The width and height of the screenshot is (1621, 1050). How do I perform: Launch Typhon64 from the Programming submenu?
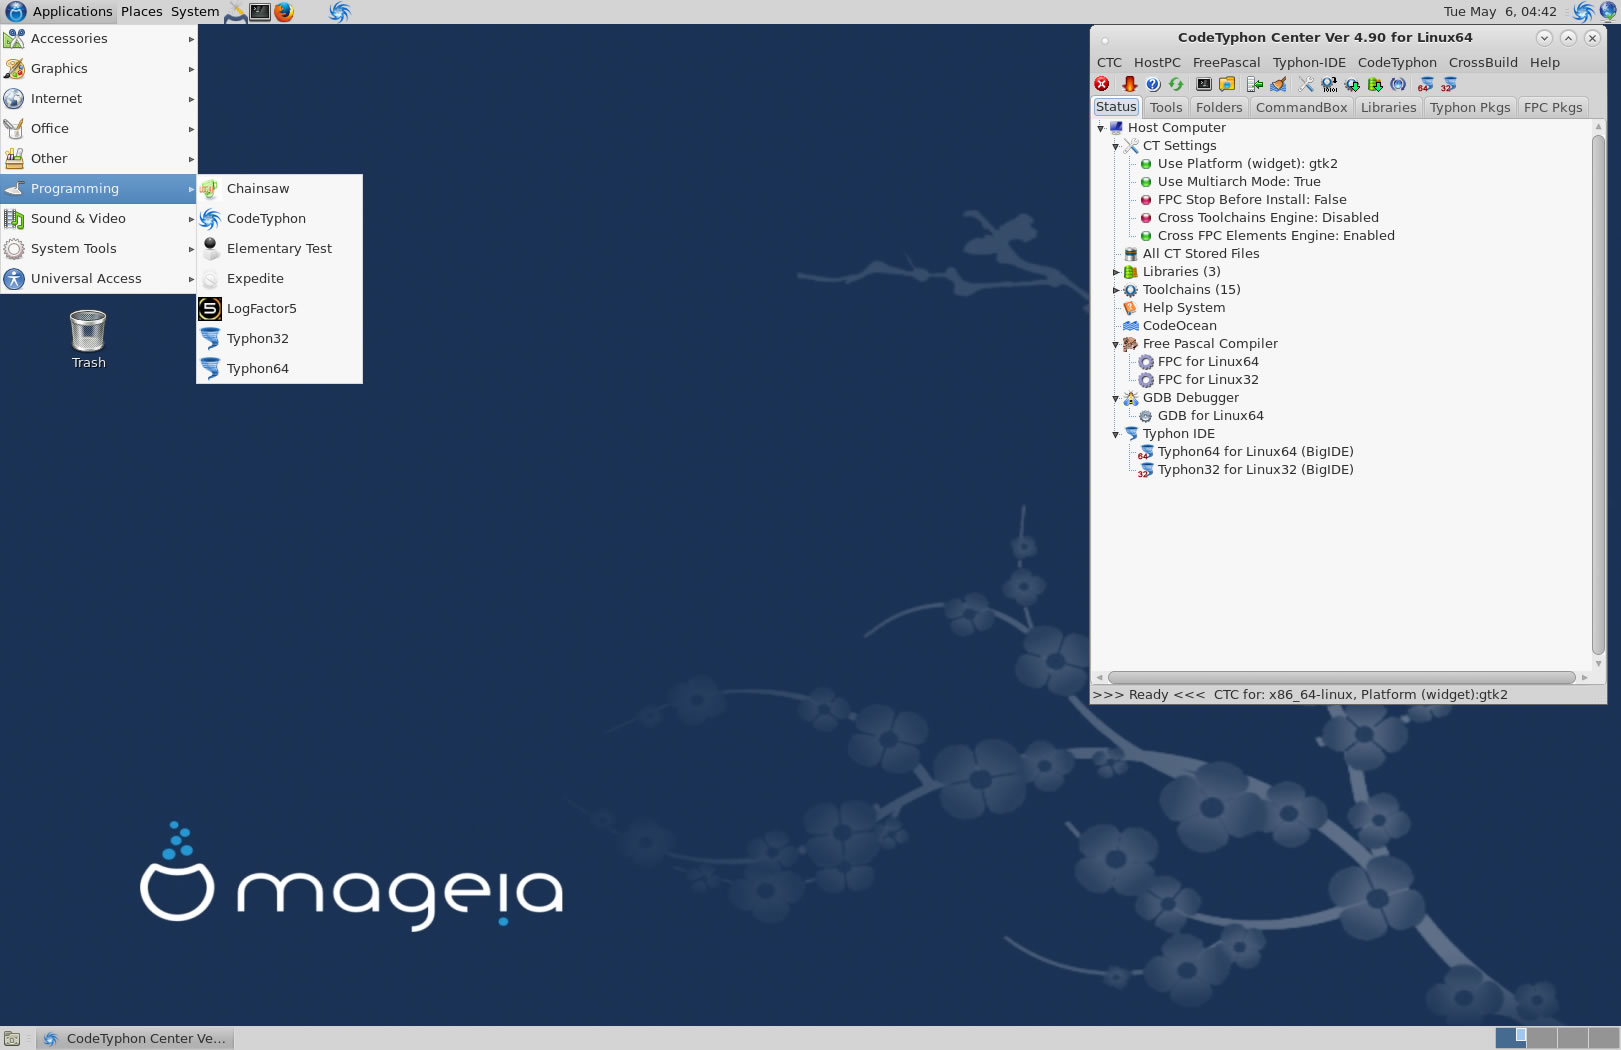[x=280, y=368]
